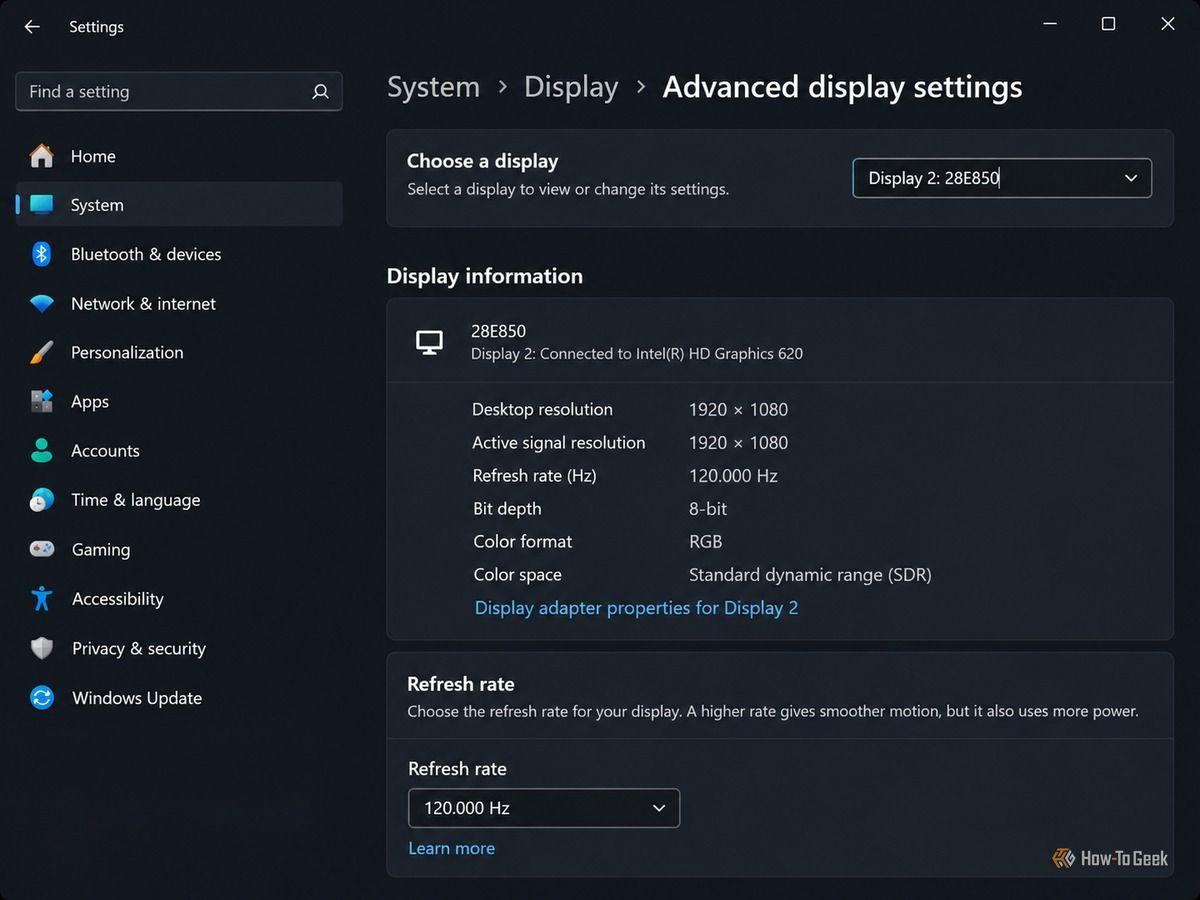
Task: Open Personalization settings
Action: [x=179, y=352]
